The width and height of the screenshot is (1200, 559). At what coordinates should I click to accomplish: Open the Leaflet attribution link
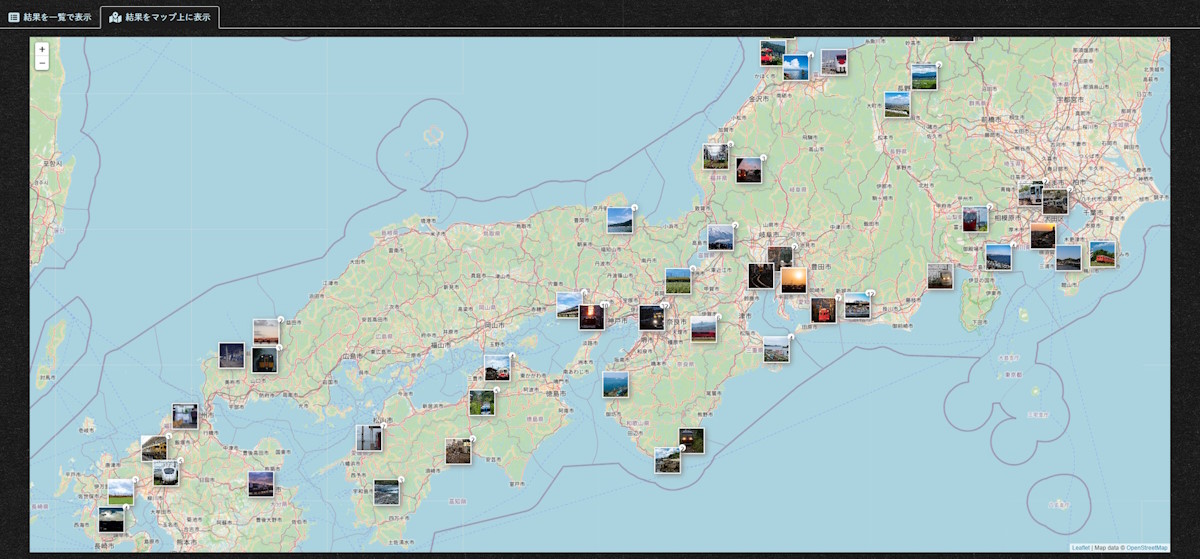(1080, 547)
